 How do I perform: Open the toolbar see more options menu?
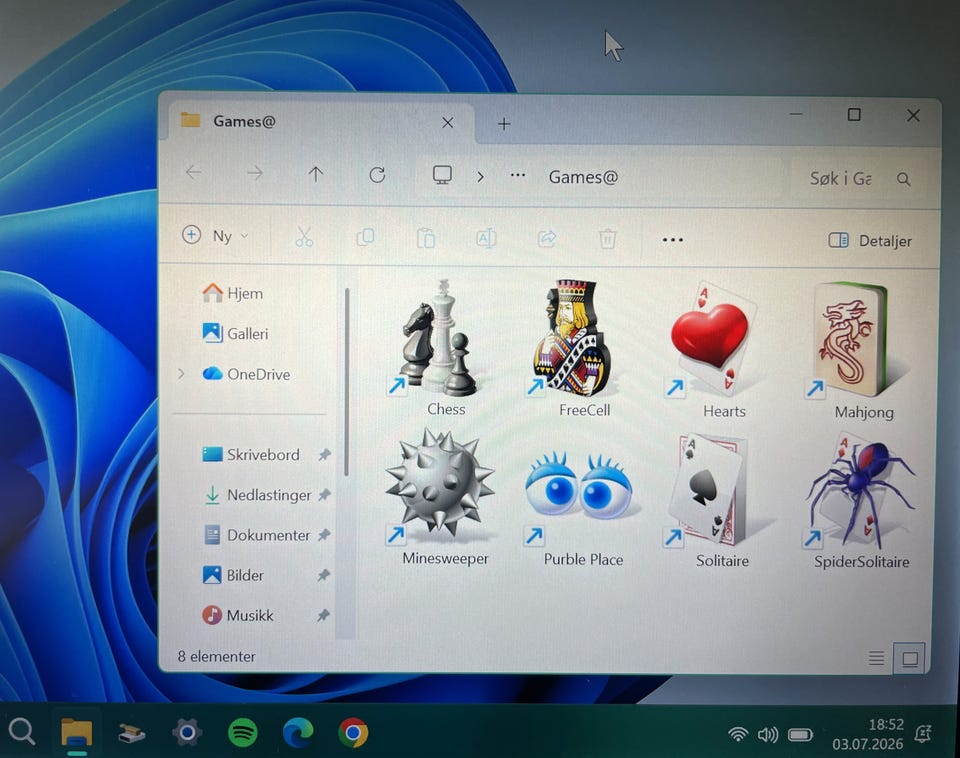coord(672,239)
